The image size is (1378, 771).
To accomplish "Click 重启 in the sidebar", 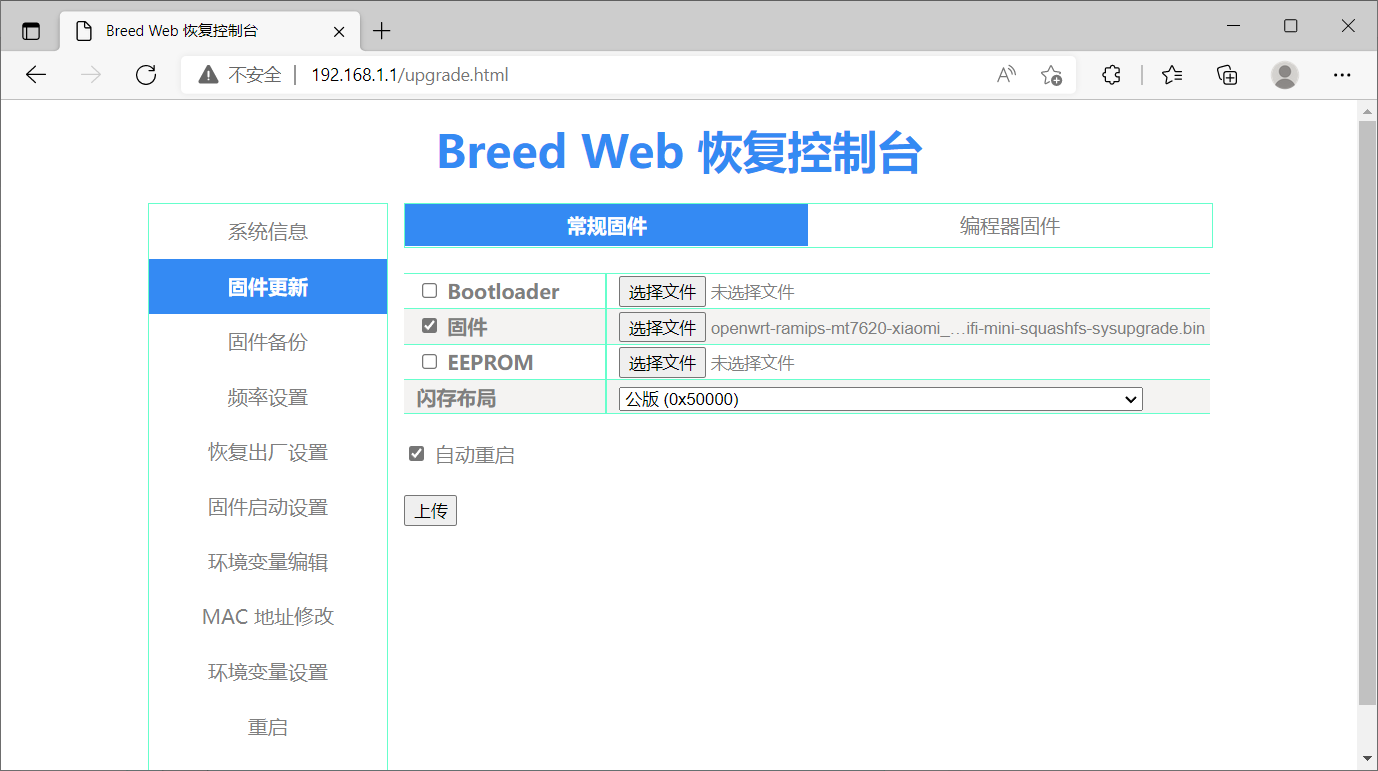I will tap(268, 727).
